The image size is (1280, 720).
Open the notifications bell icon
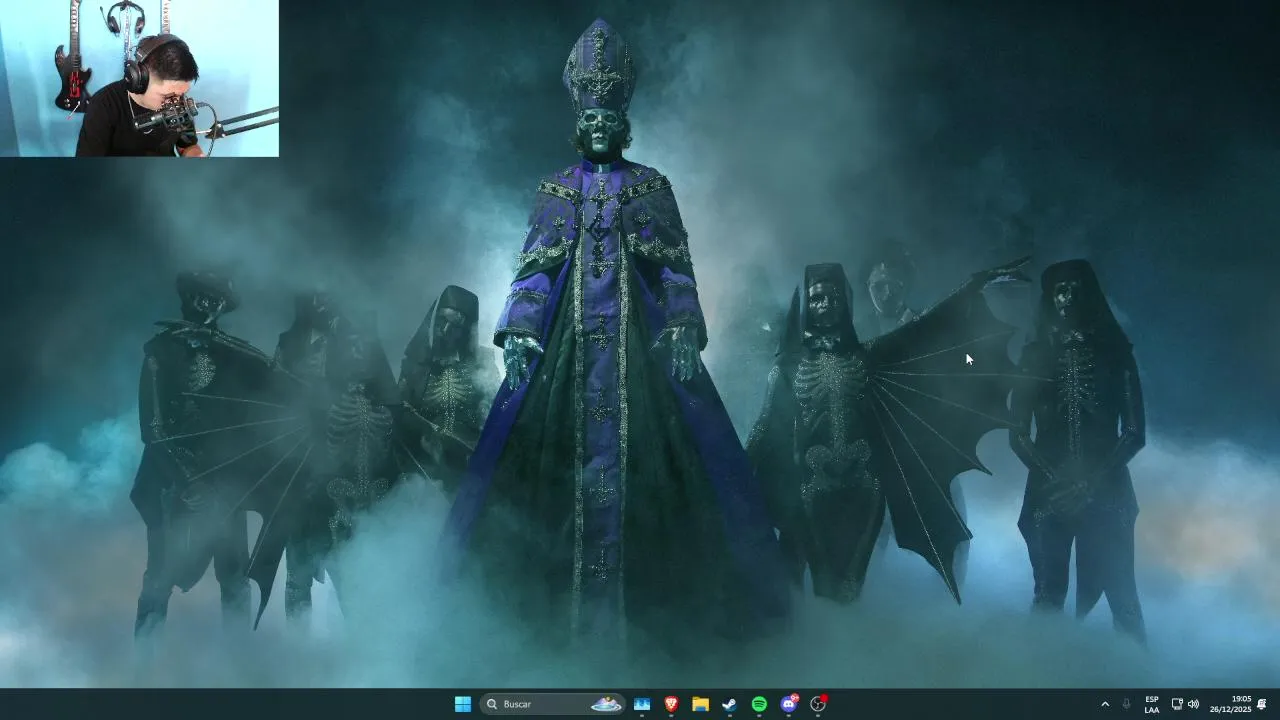coord(1262,704)
